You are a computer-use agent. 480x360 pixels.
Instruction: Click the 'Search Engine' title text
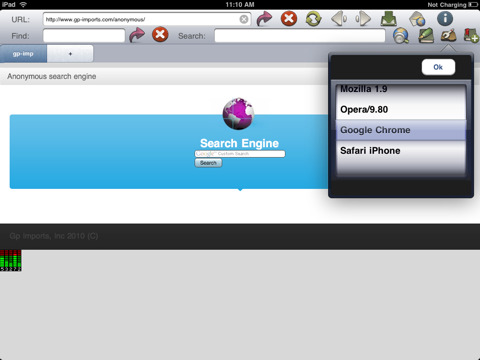239,143
